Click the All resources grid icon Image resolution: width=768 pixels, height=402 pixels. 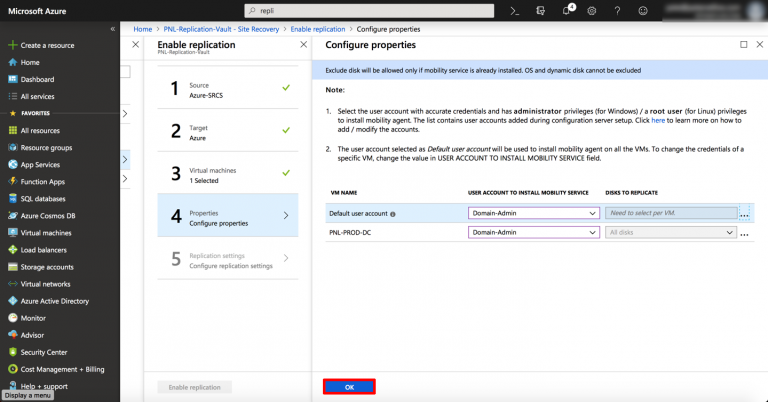13,130
